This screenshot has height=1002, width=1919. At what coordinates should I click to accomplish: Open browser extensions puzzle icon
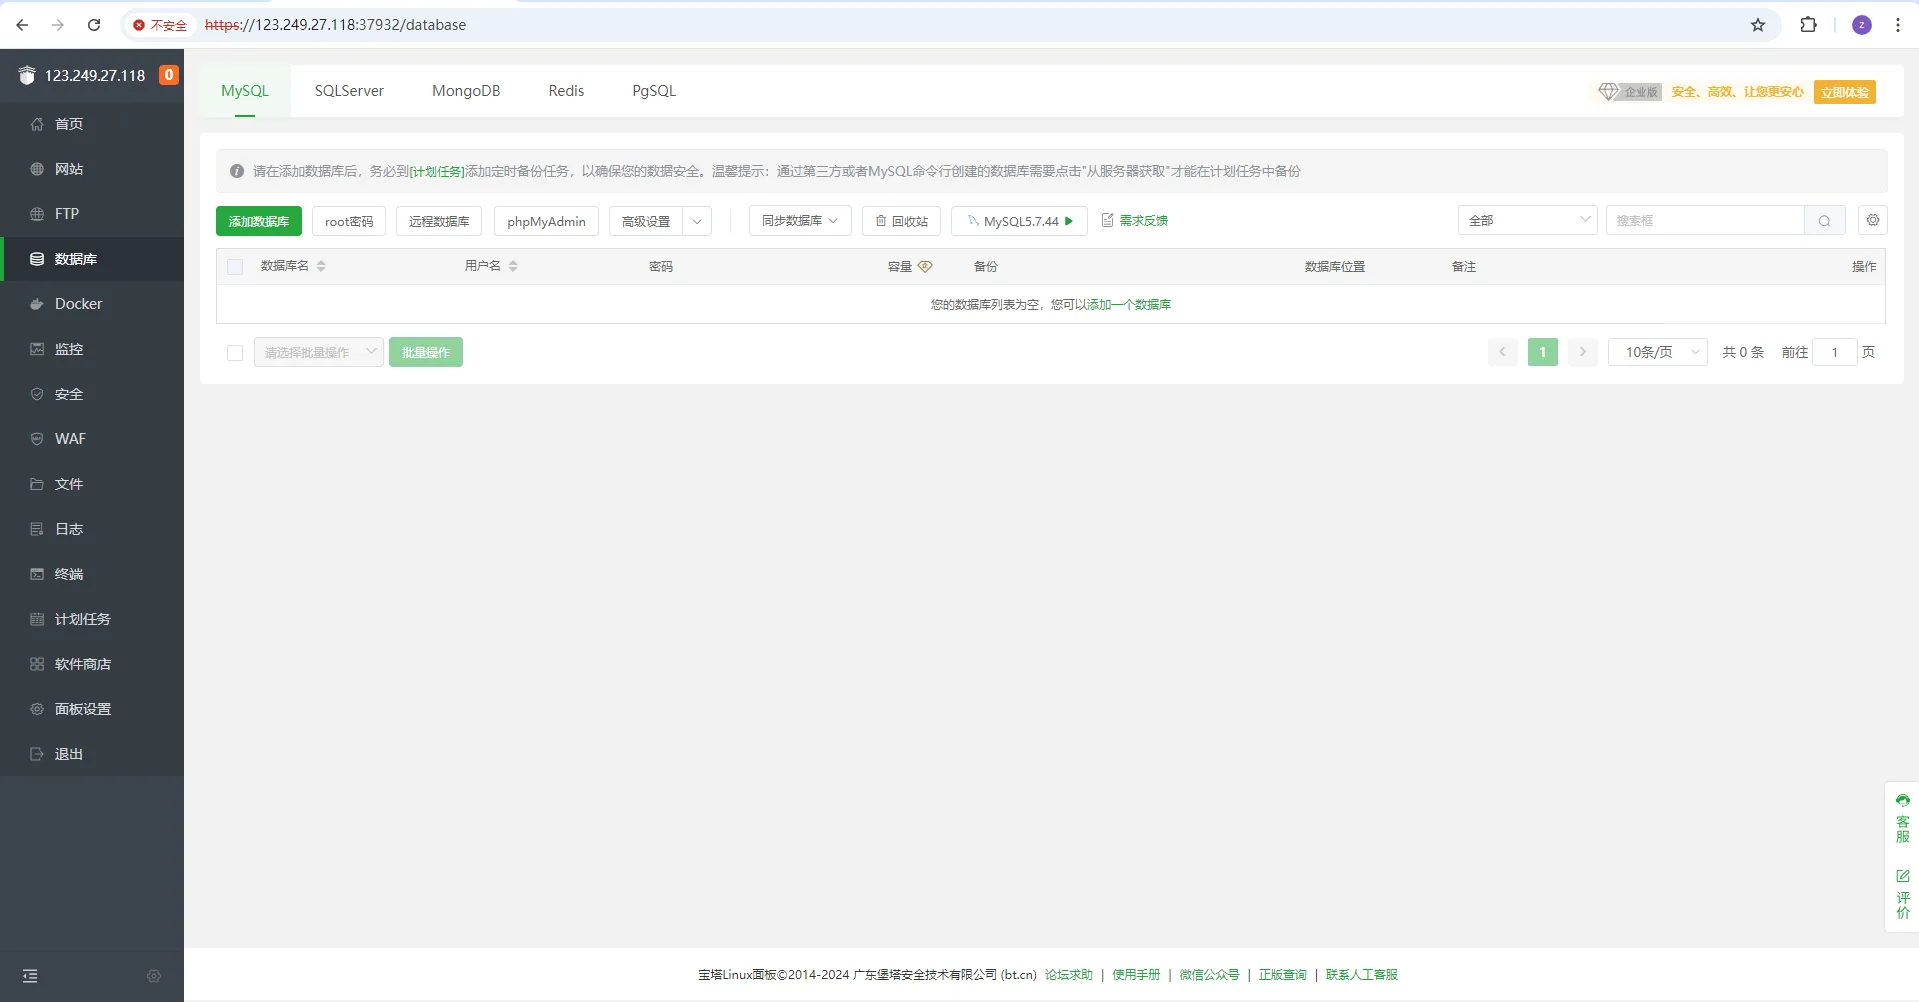pos(1808,25)
